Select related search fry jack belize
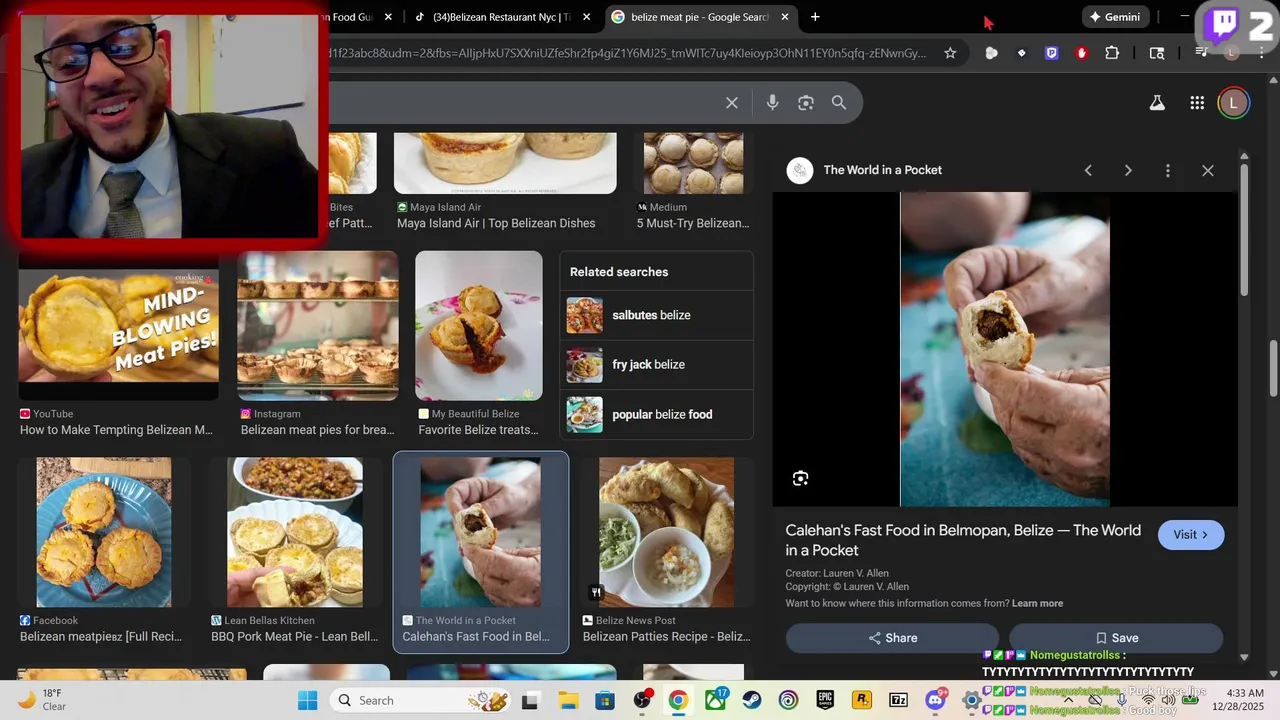 coord(656,365)
